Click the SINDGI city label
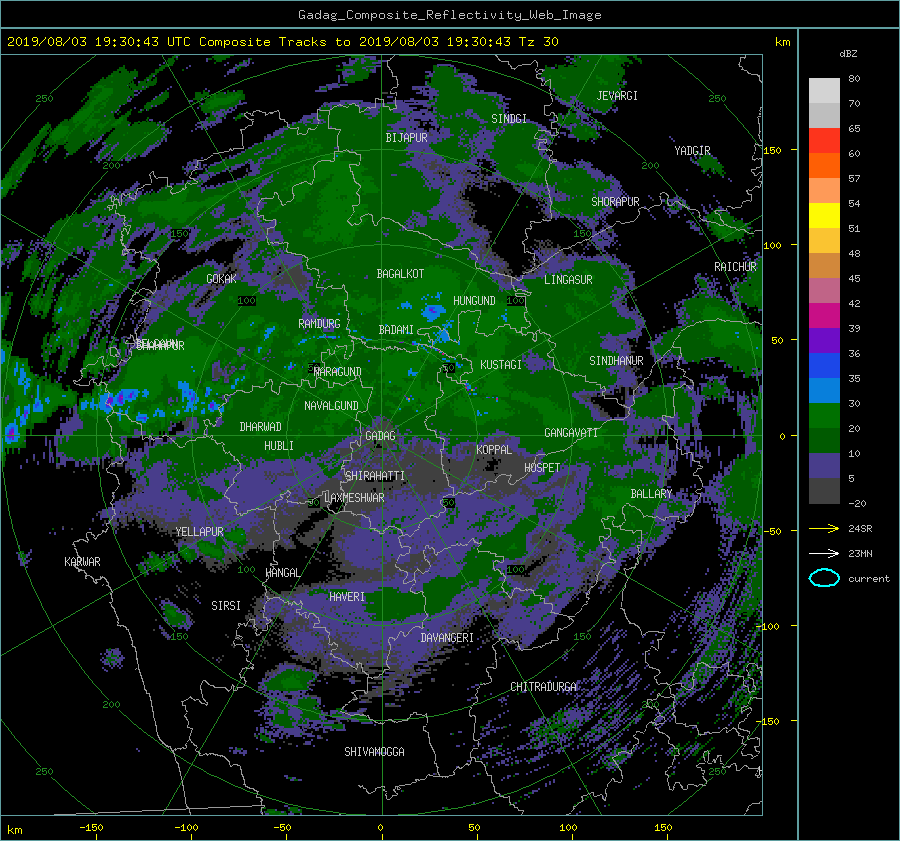 [509, 119]
